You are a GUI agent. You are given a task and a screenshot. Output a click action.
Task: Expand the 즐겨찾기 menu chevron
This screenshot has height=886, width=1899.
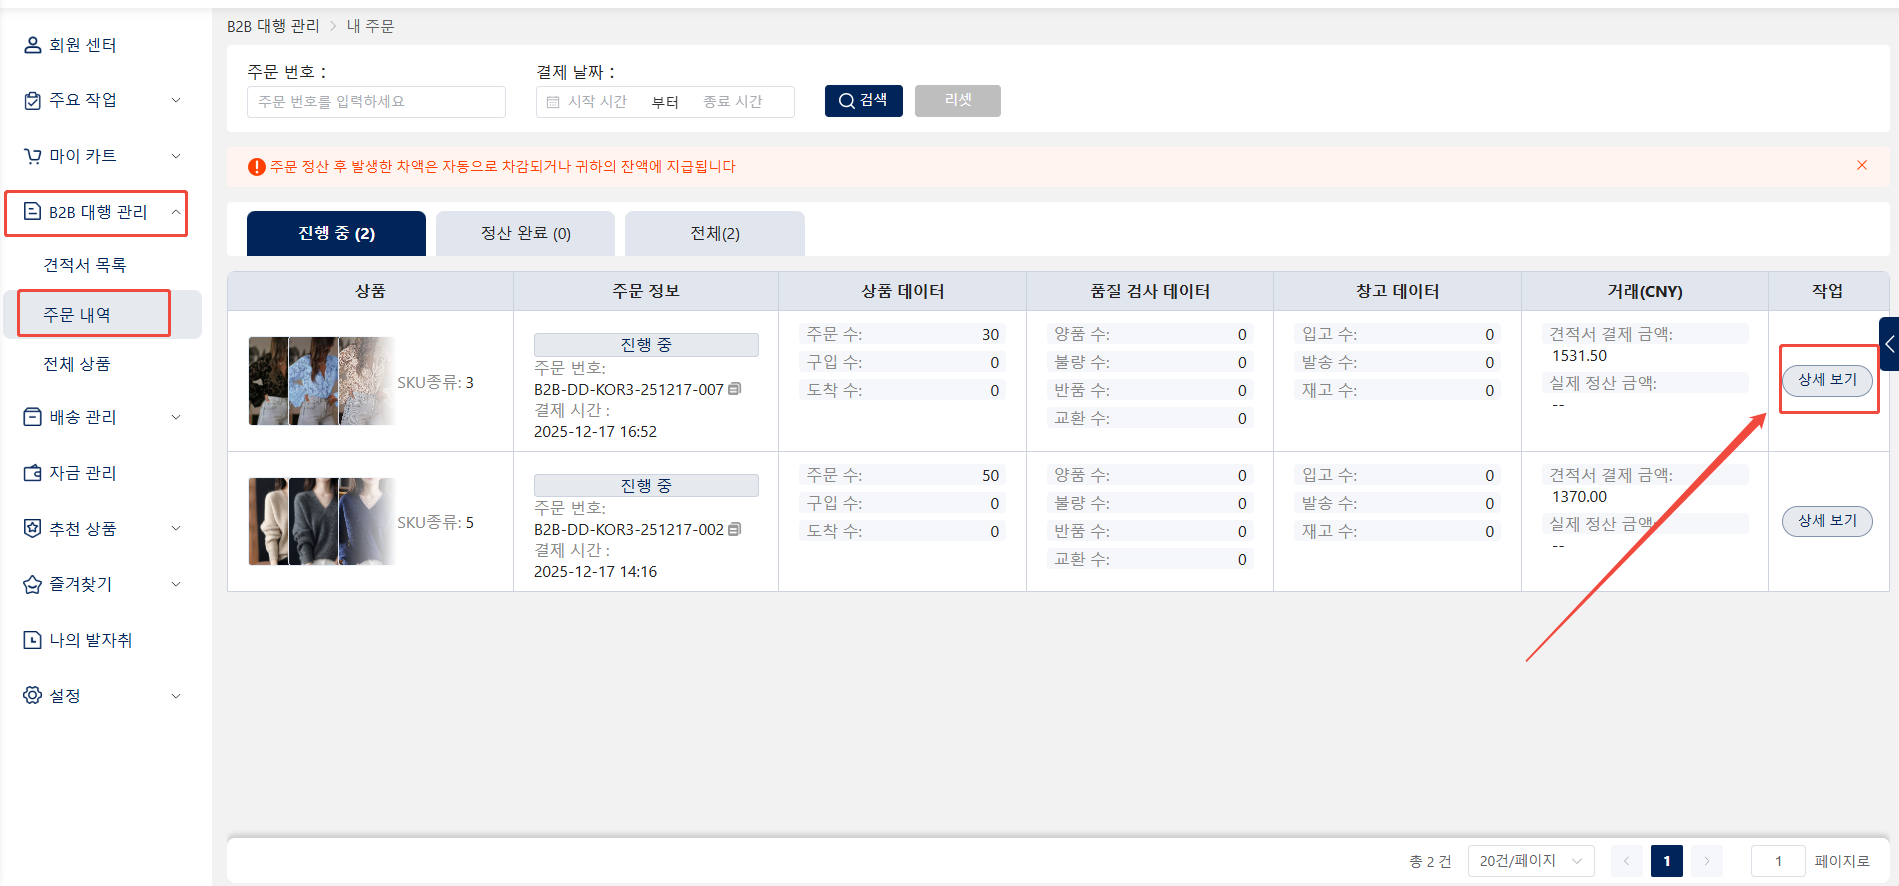(x=176, y=584)
